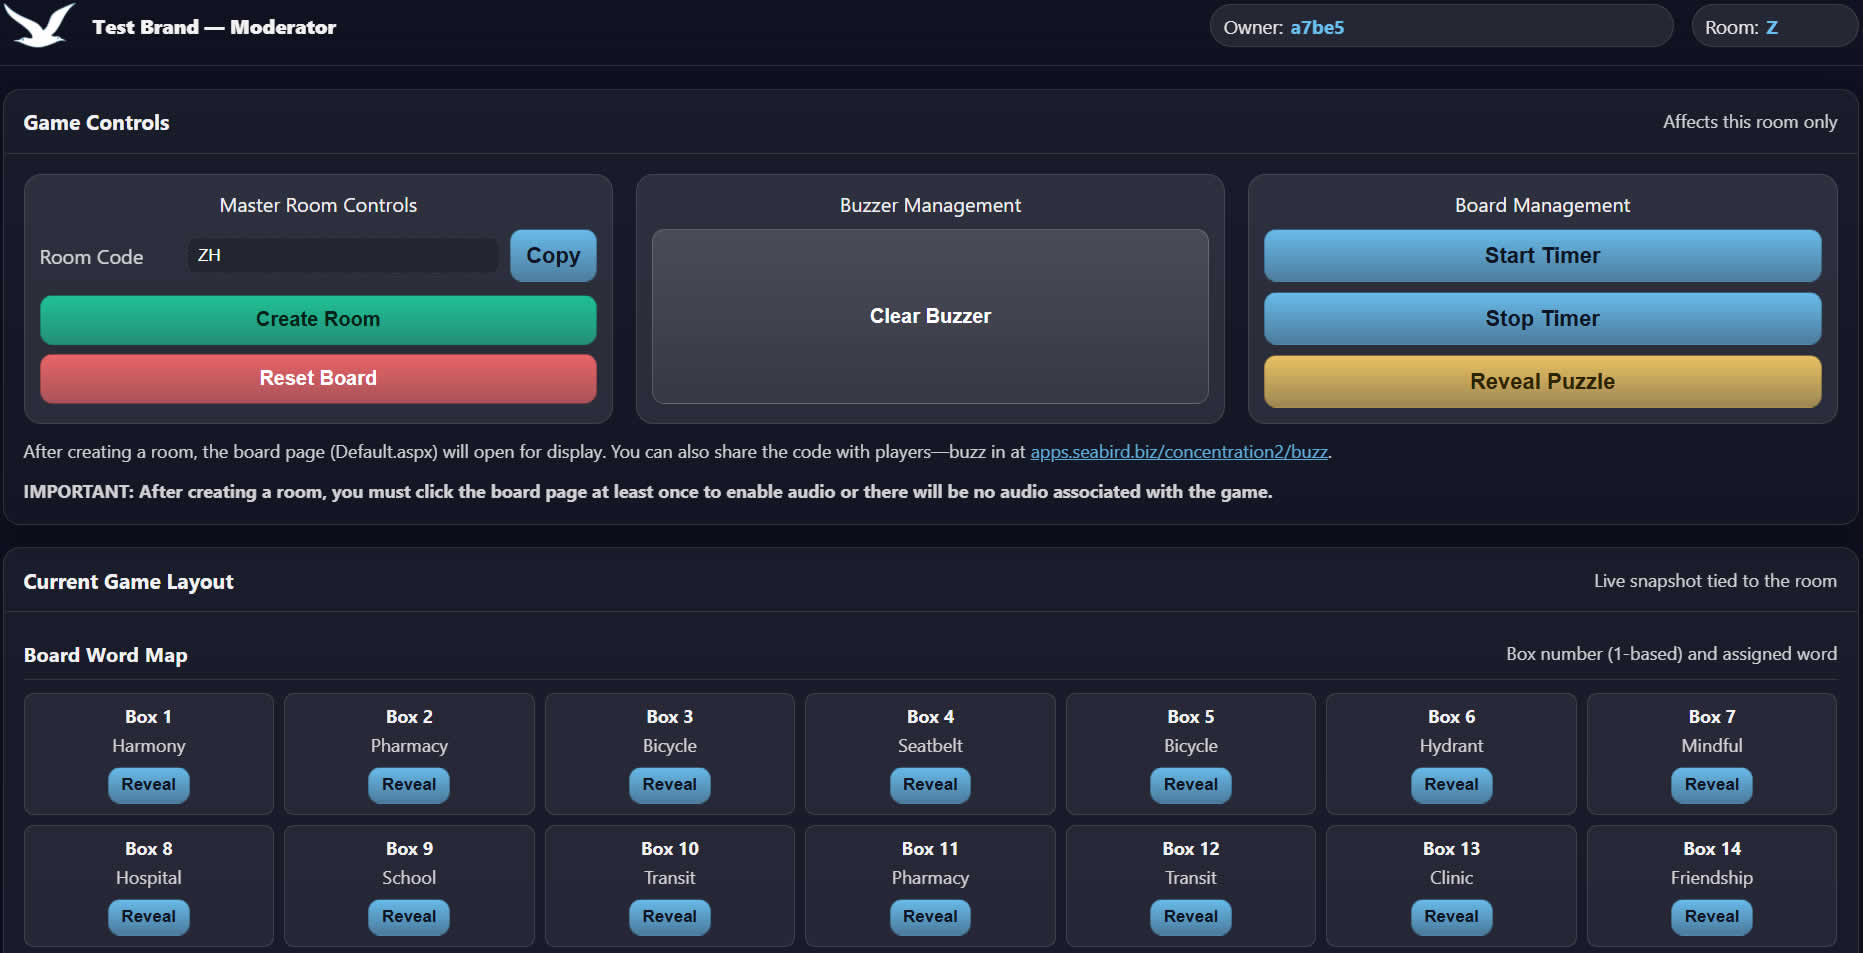The image size is (1863, 953).
Task: Click the Room Code input box
Action: [342, 255]
